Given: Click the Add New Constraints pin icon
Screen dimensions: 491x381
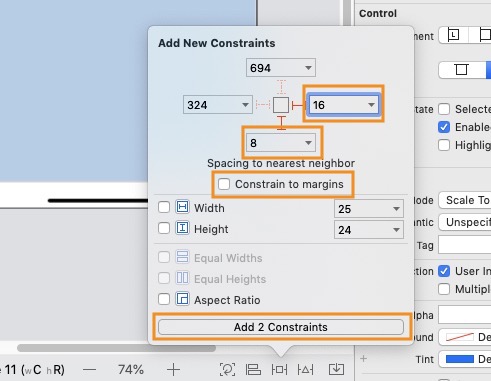Looking at the screenshot, I should 279,369.
